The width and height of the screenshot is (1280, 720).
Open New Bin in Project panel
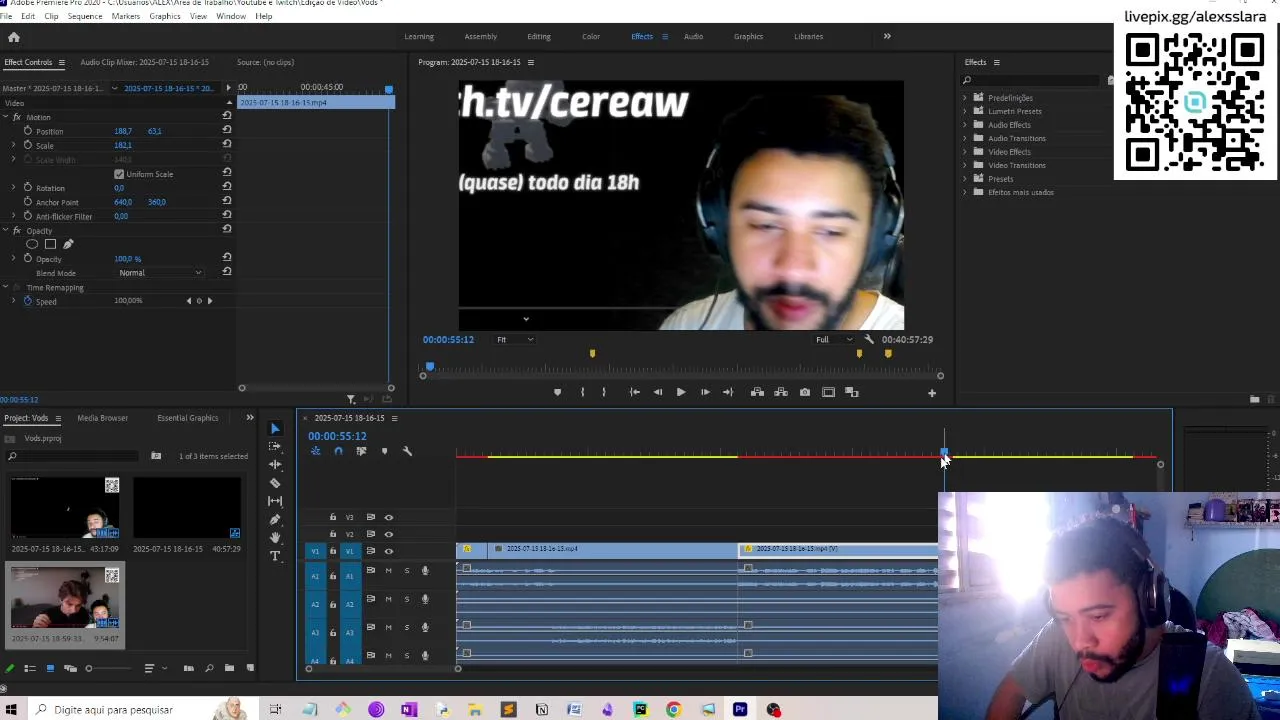click(229, 668)
